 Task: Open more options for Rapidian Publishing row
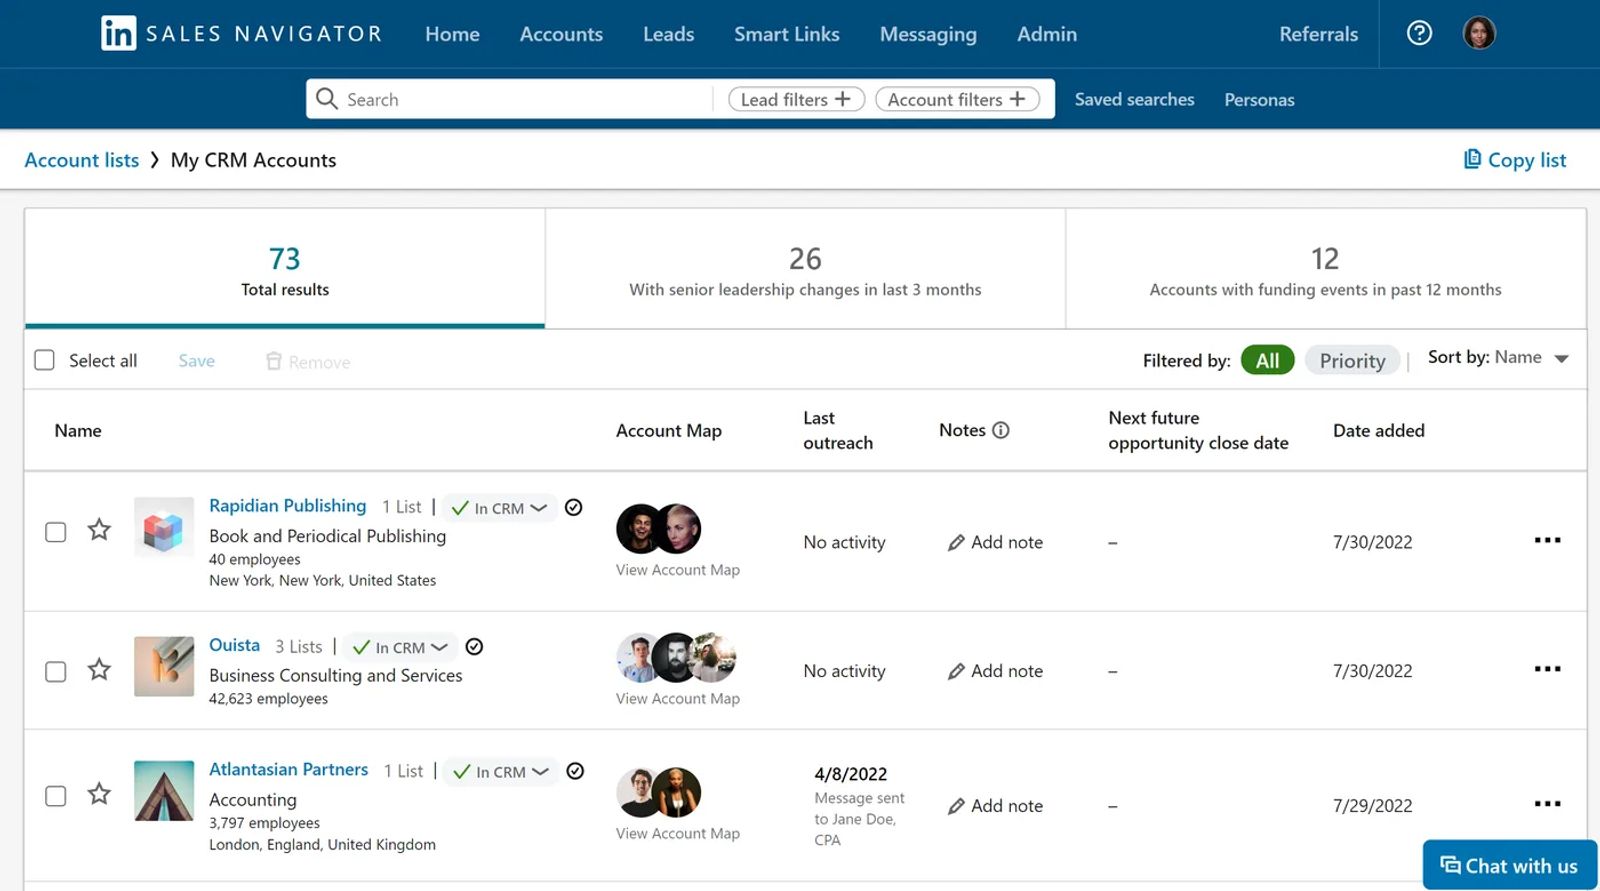[x=1547, y=540]
